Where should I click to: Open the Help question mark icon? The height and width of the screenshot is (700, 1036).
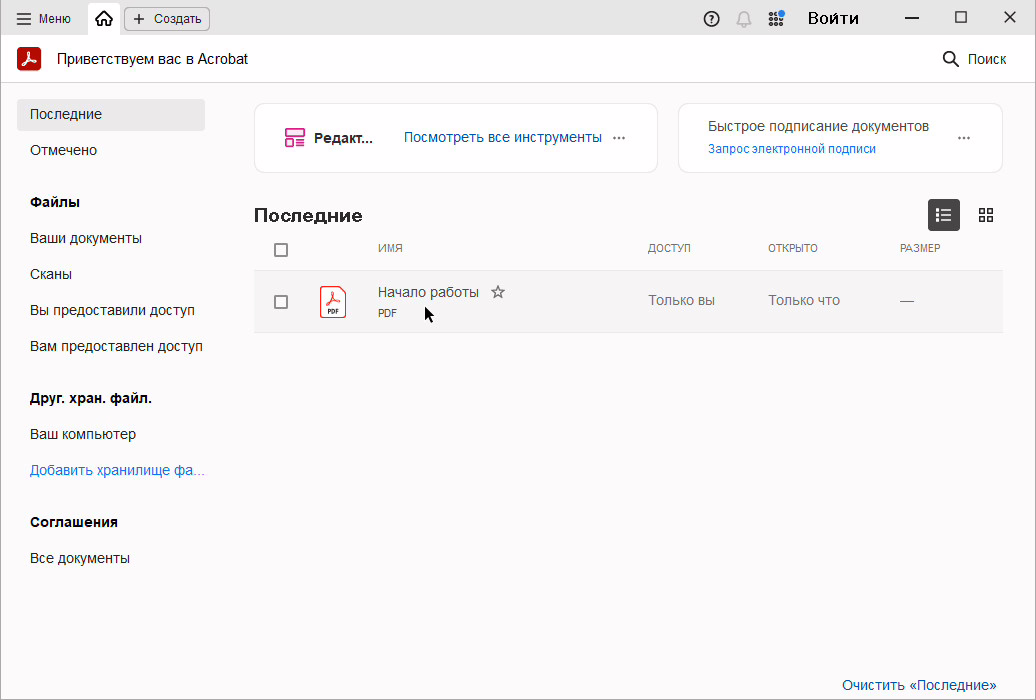(712, 18)
